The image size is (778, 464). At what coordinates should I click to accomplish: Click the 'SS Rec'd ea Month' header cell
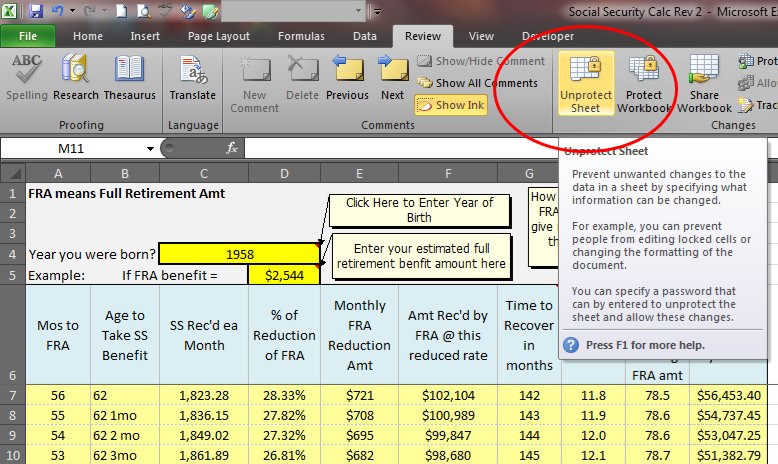click(x=204, y=335)
